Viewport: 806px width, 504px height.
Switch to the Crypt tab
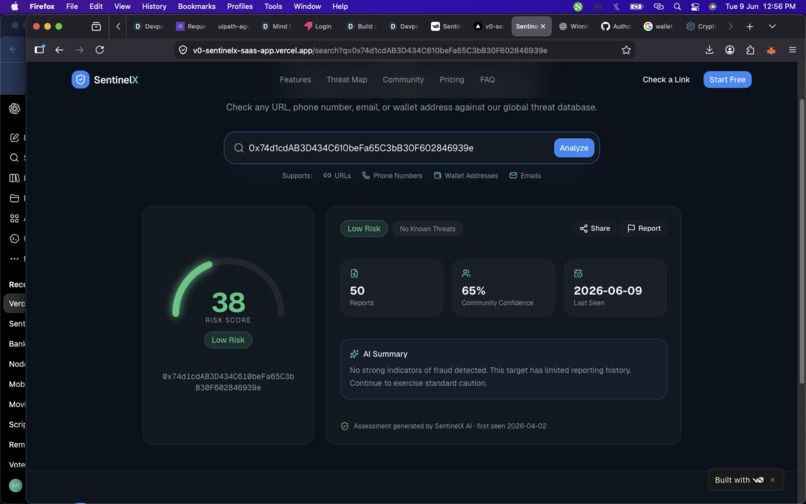click(x=701, y=26)
